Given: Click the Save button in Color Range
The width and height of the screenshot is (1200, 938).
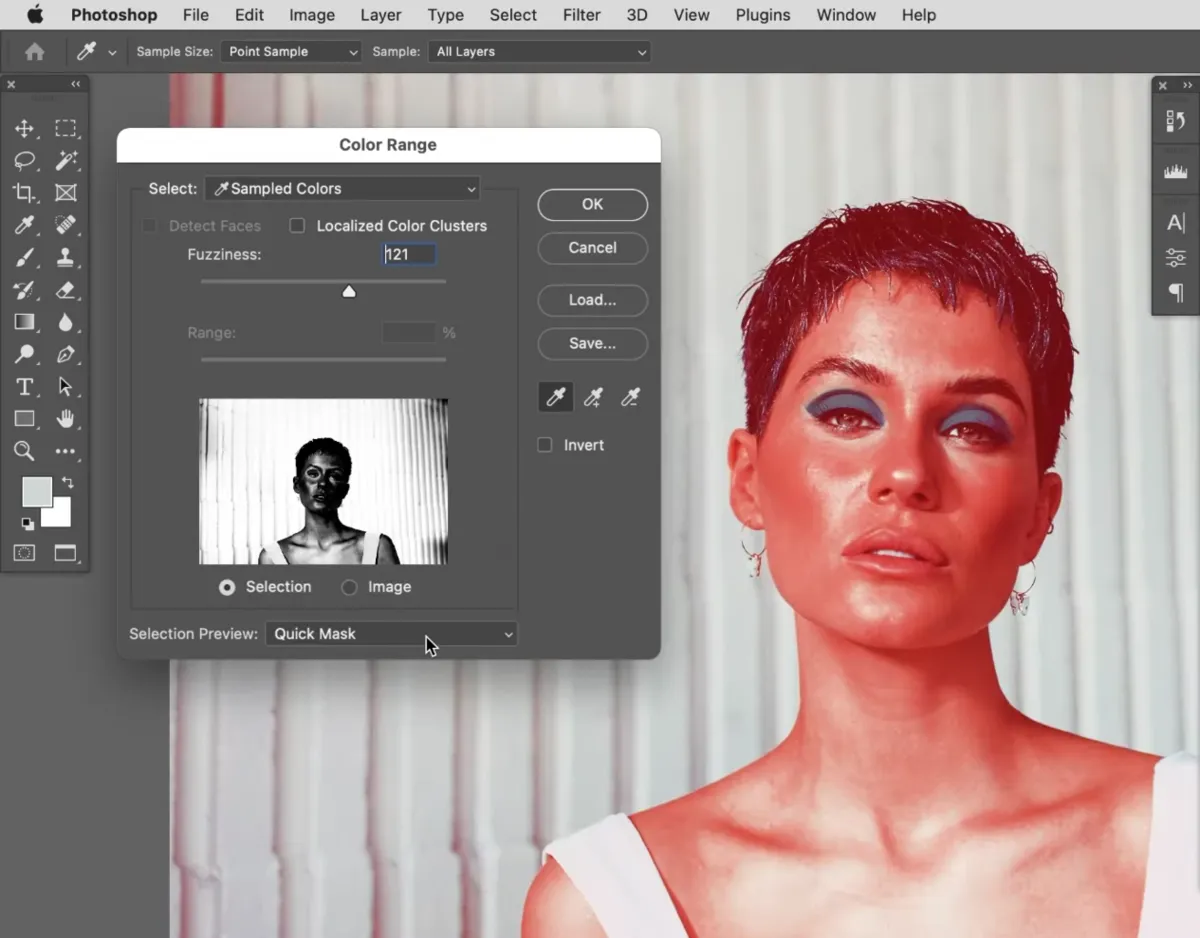Looking at the screenshot, I should point(592,343).
